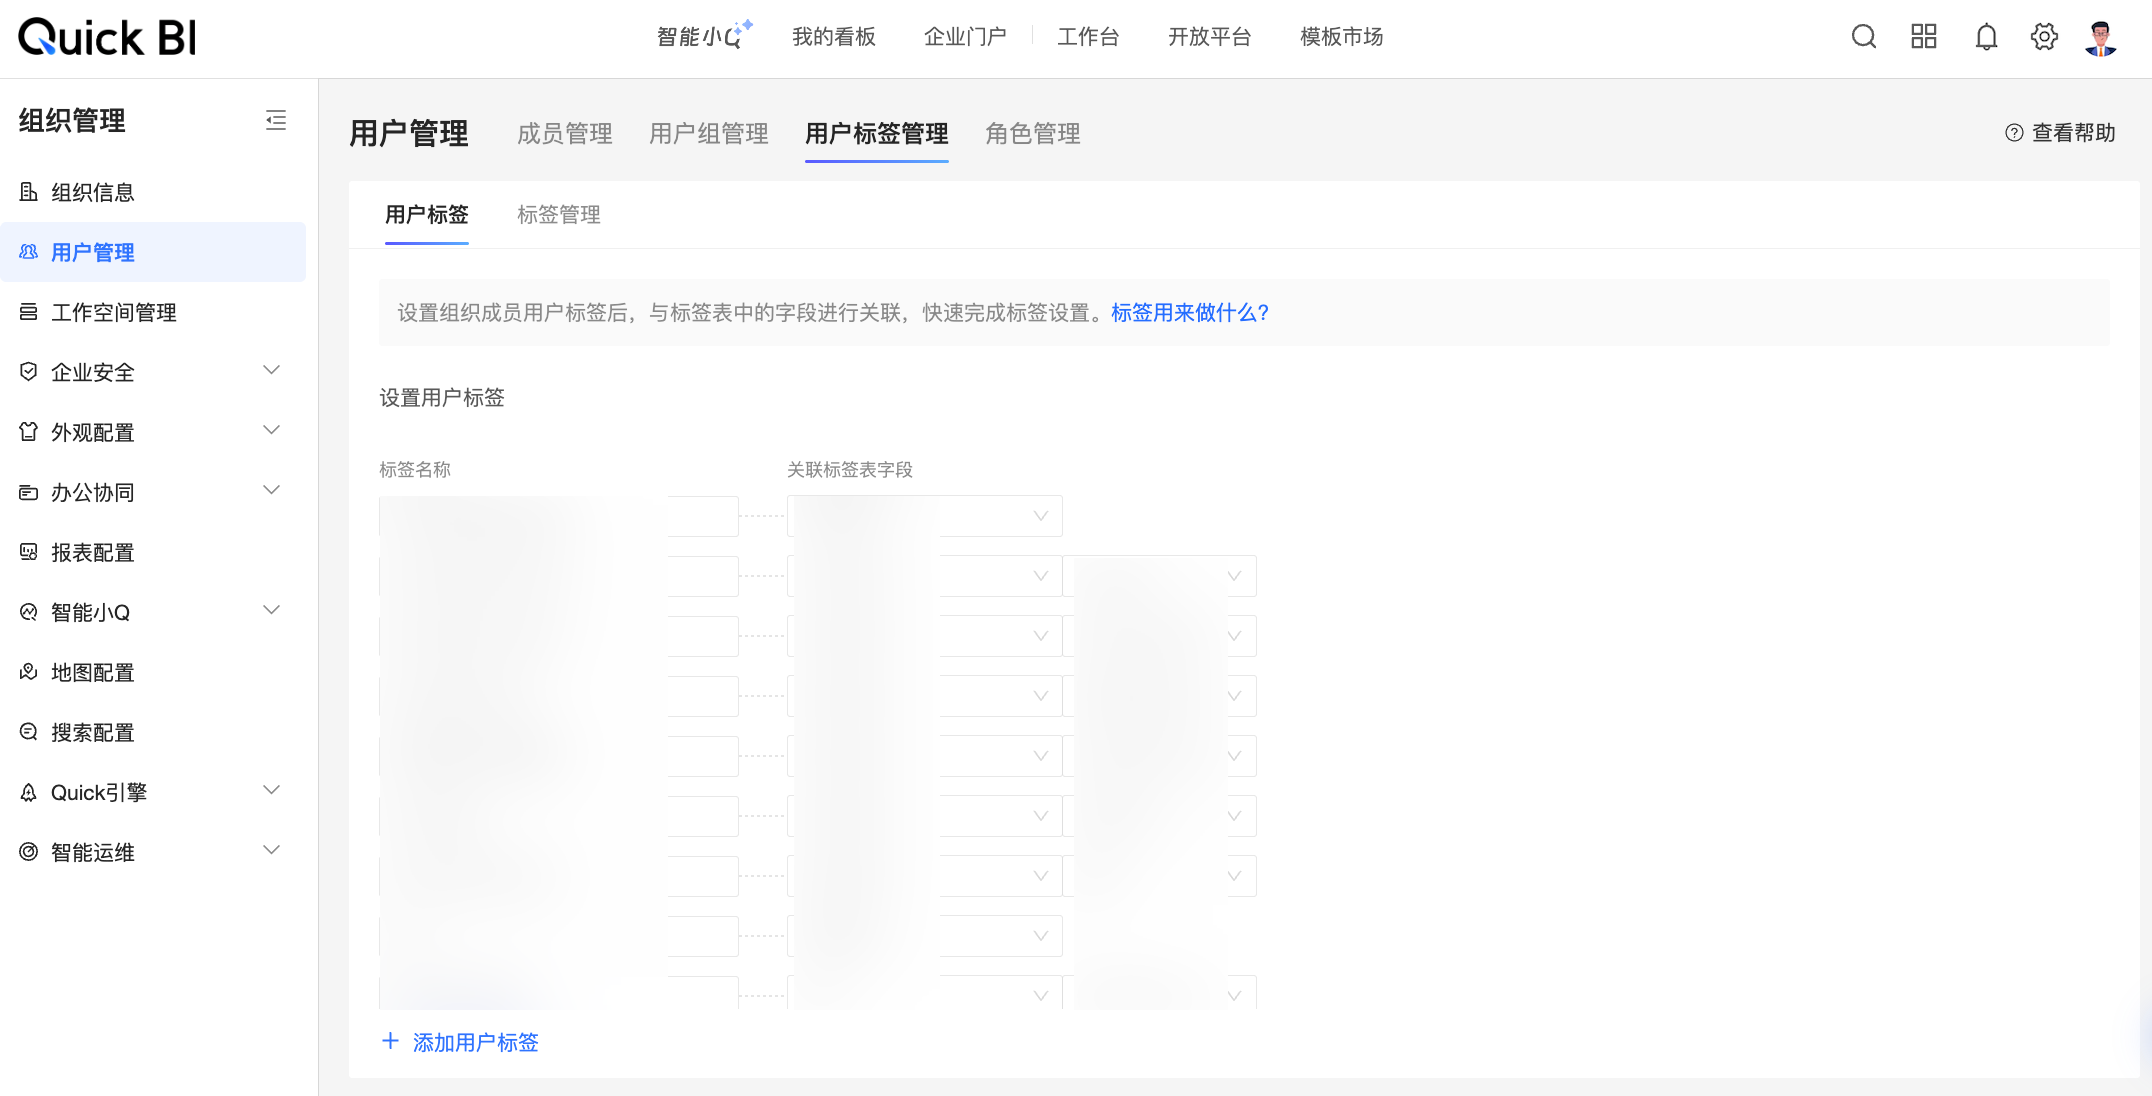2152x1096 pixels.
Task: Open first 关联标签表字段 dropdown
Action: click(x=1039, y=516)
